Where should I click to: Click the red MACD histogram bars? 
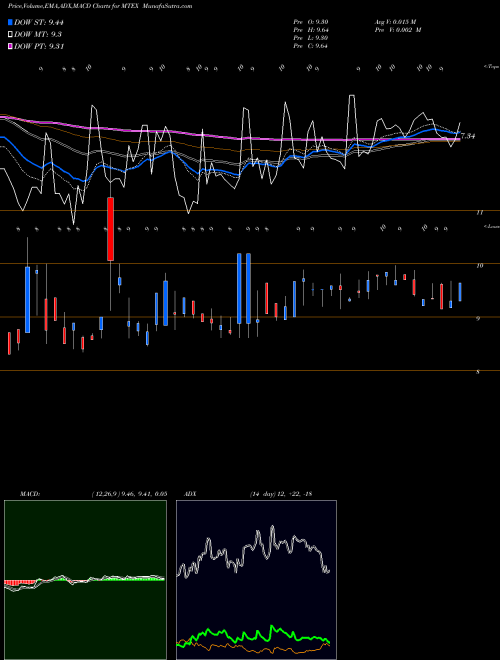tap(20, 583)
